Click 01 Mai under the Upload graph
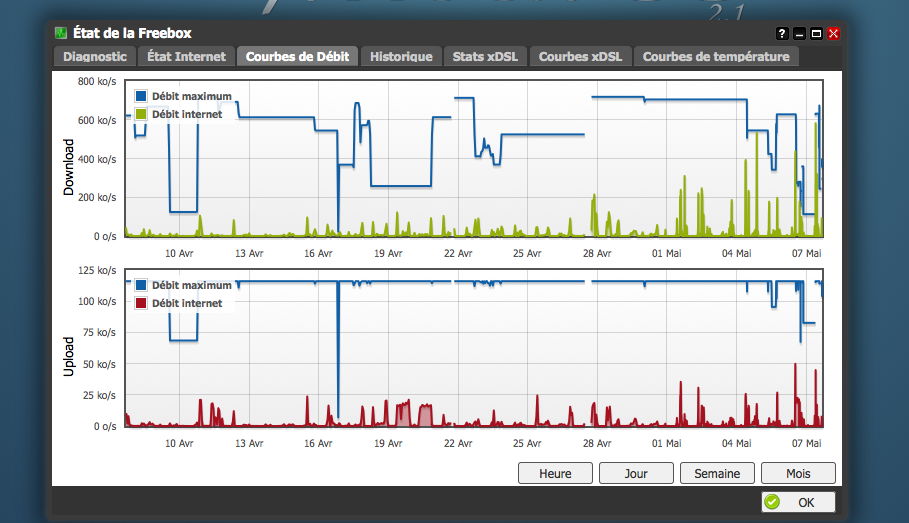 tap(667, 444)
